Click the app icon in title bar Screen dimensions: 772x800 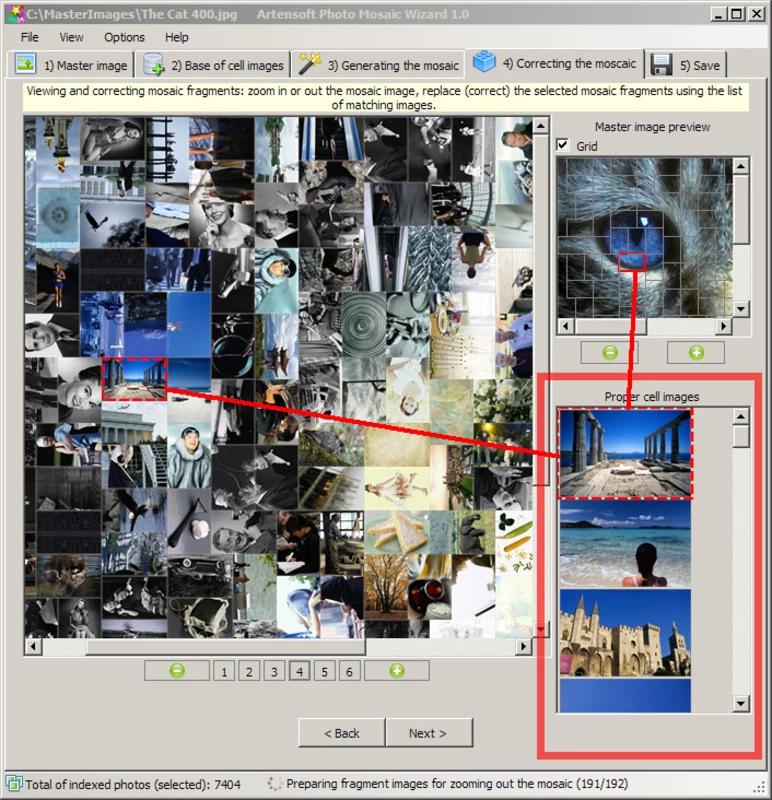click(x=14, y=14)
